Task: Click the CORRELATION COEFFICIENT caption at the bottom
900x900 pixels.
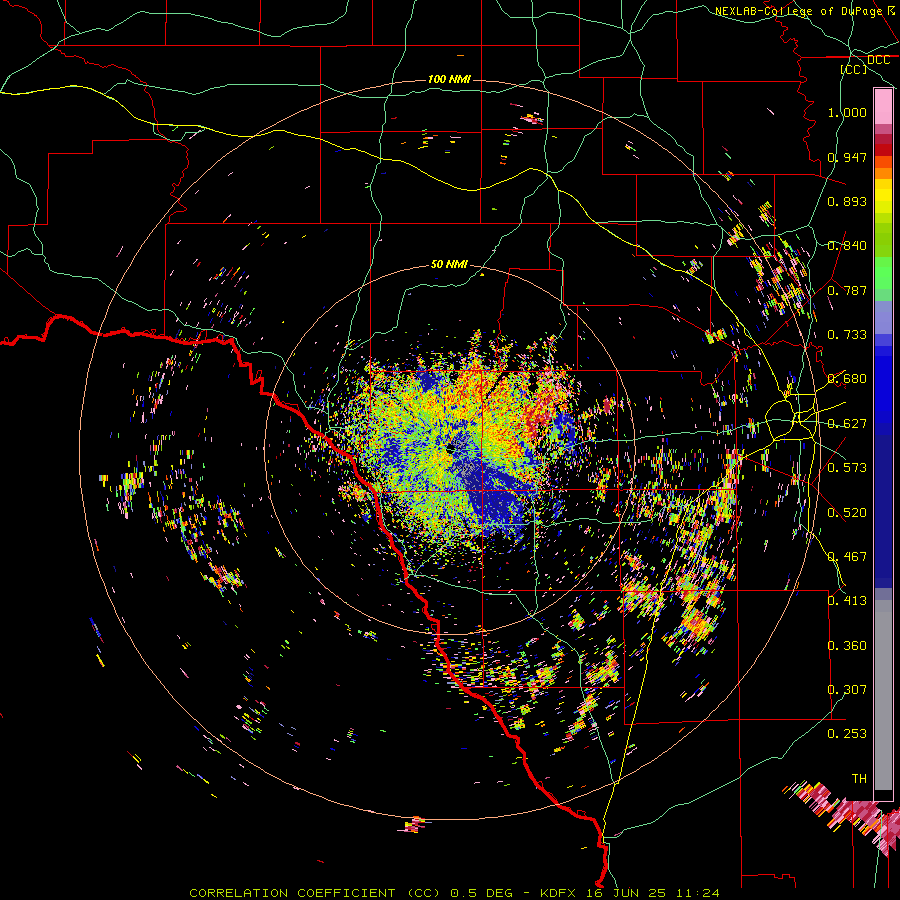Action: click(x=454, y=893)
